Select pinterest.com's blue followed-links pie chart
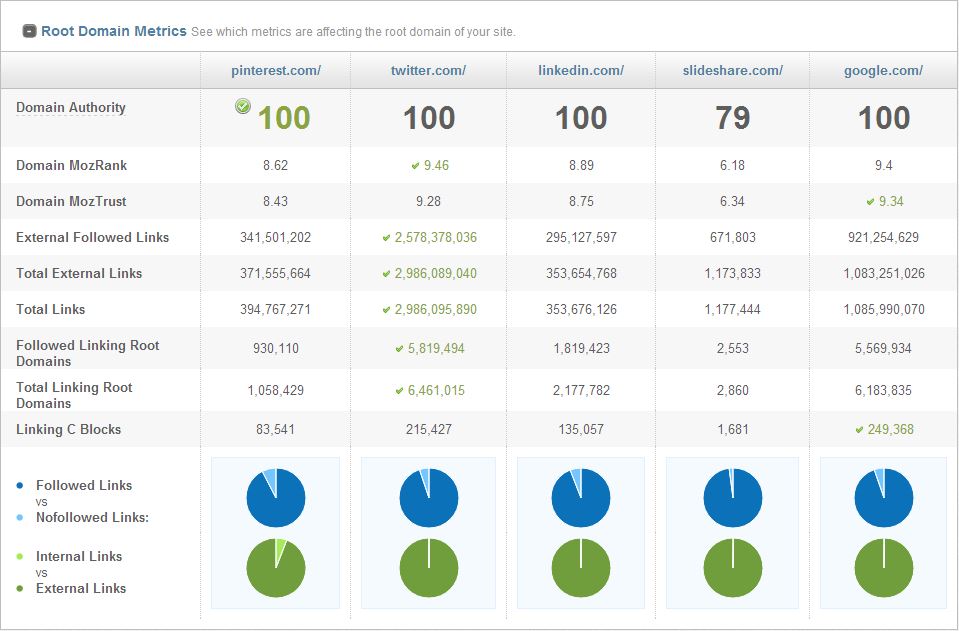Viewport: 959px width, 631px height. click(276, 498)
